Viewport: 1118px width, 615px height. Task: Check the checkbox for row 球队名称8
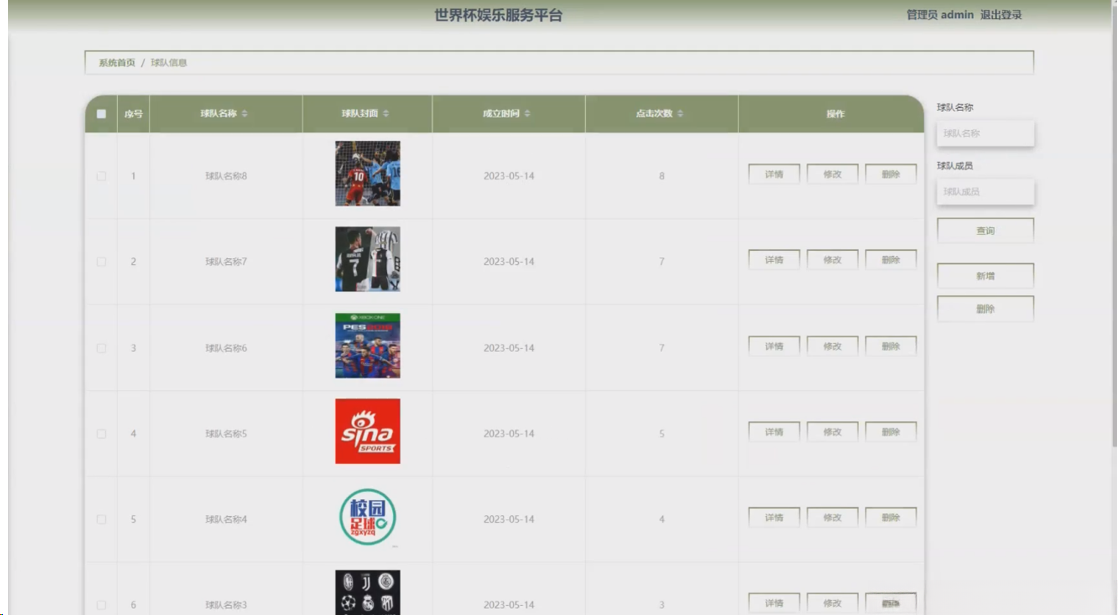click(x=101, y=176)
